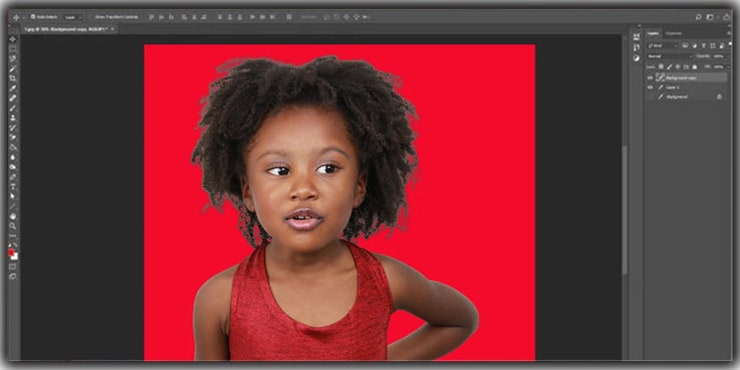Click the Fill value field
The image size is (740, 370).
point(719,67)
